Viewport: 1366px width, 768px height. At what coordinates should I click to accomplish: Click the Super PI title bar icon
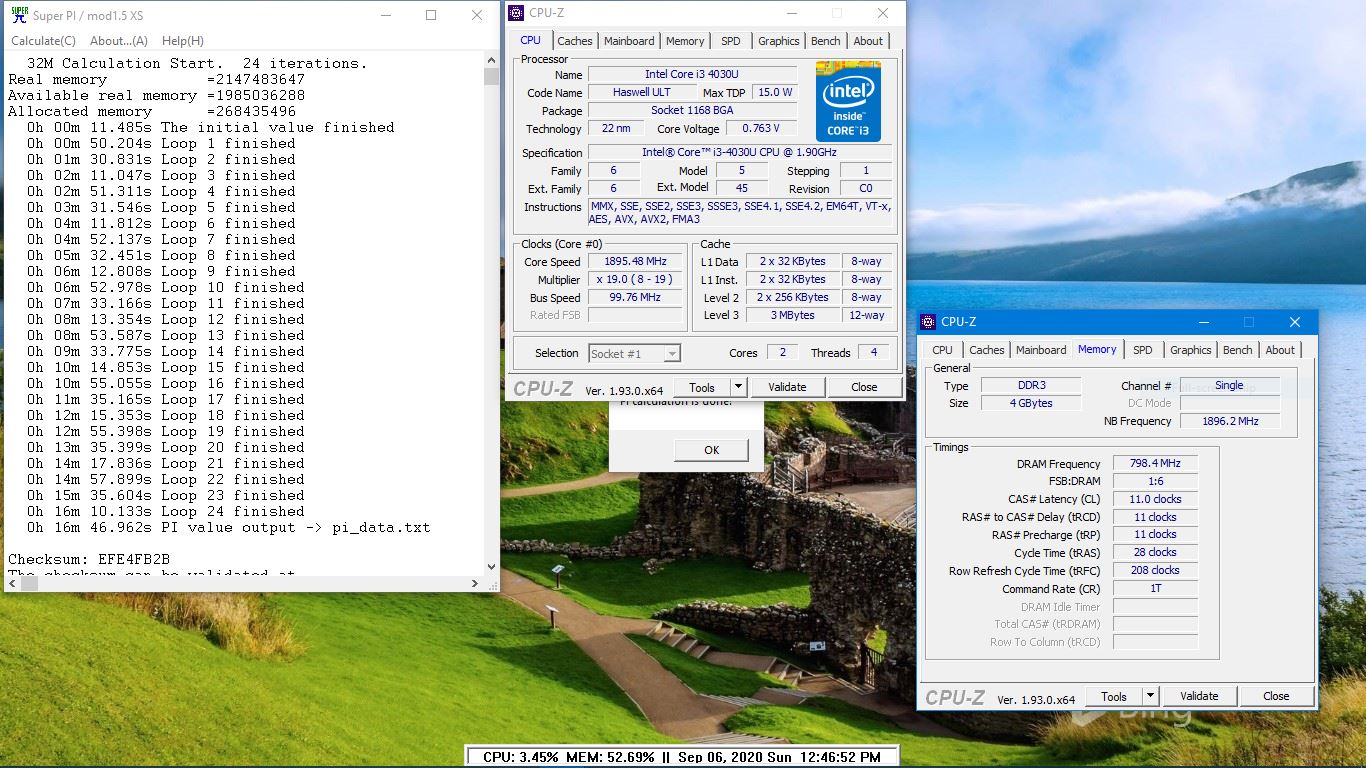click(19, 15)
